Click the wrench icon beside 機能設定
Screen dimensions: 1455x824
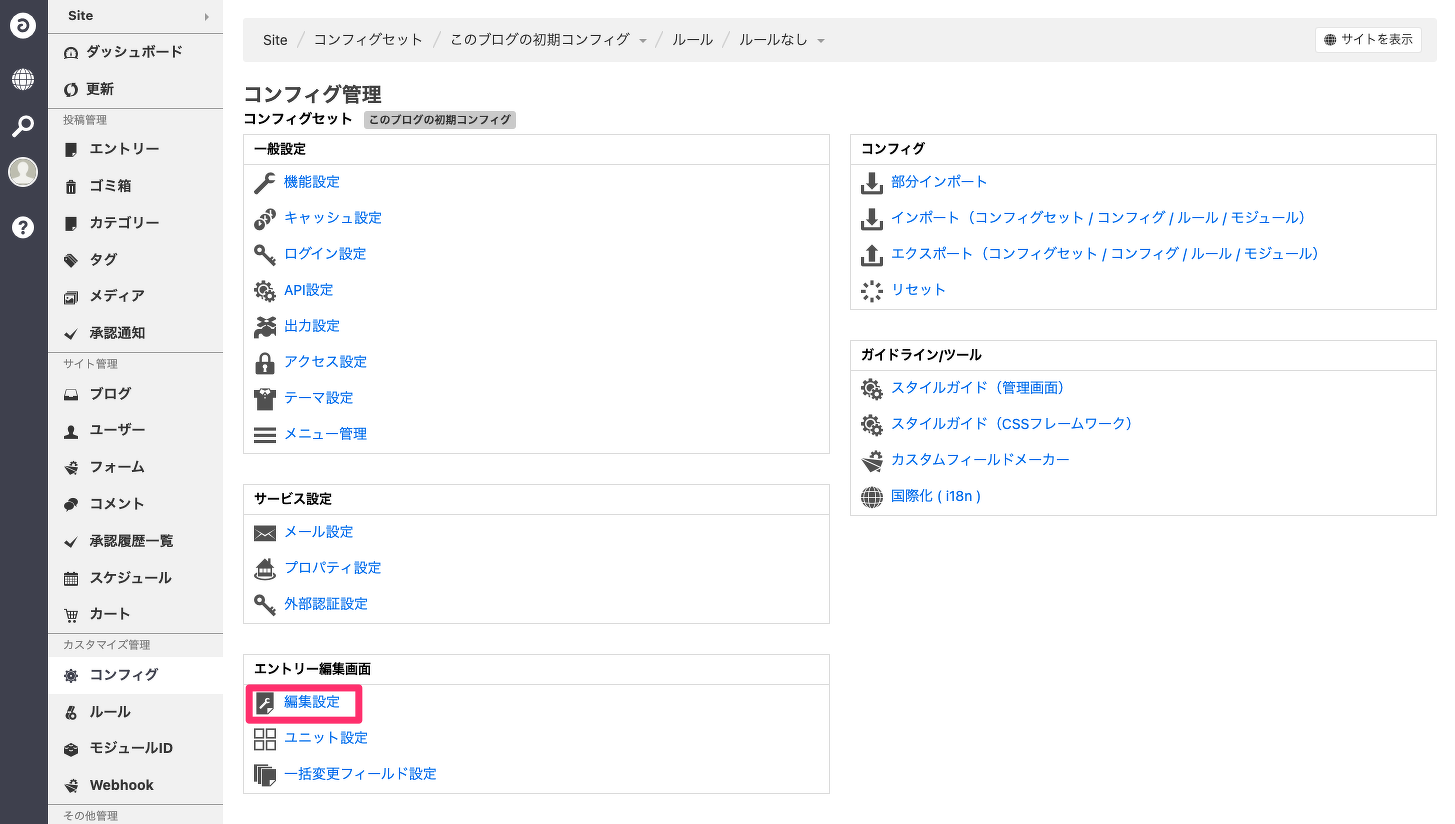point(264,182)
